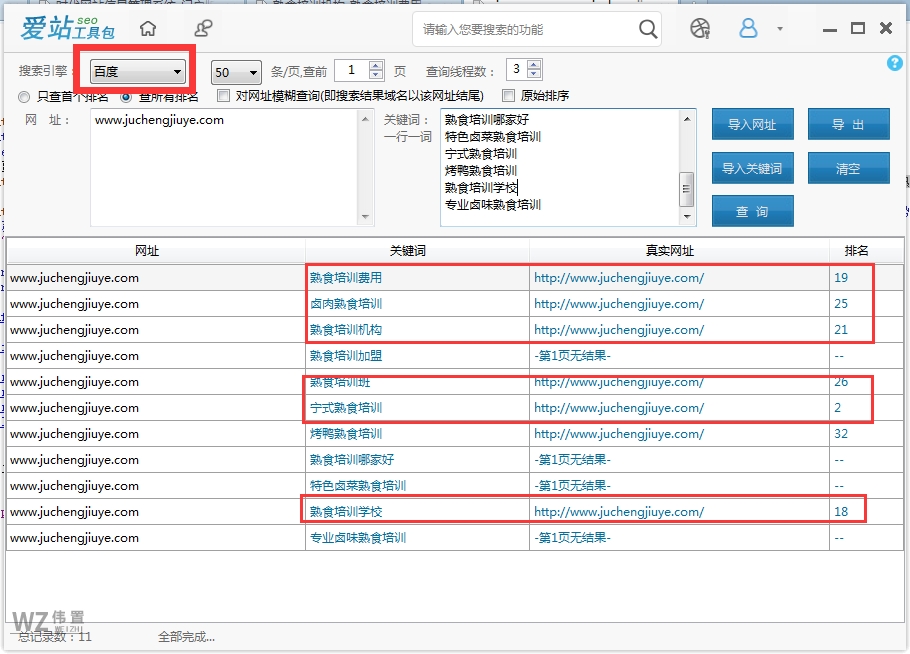Click the Home icon in the top toolbar
Viewport: 910px width, 654px height.
pyautogui.click(x=148, y=28)
